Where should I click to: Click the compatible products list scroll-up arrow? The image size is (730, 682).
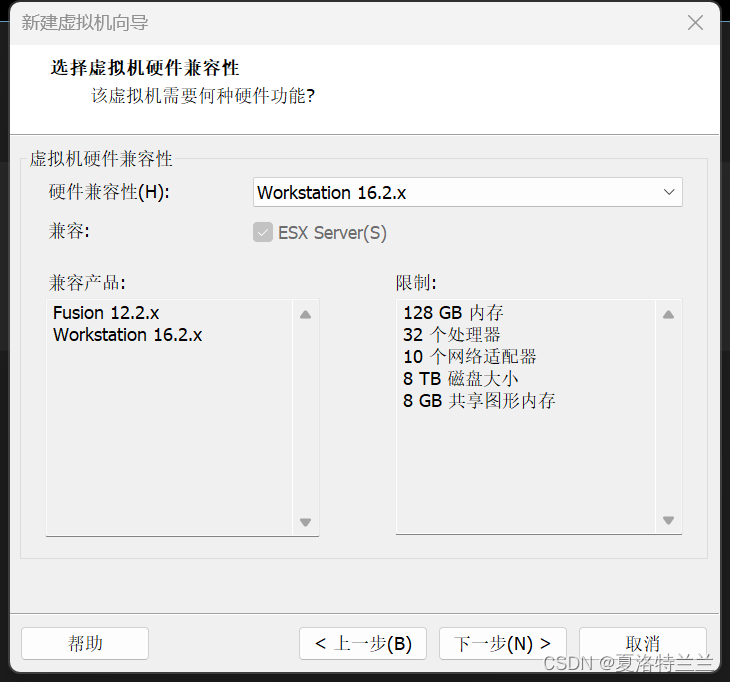305,315
